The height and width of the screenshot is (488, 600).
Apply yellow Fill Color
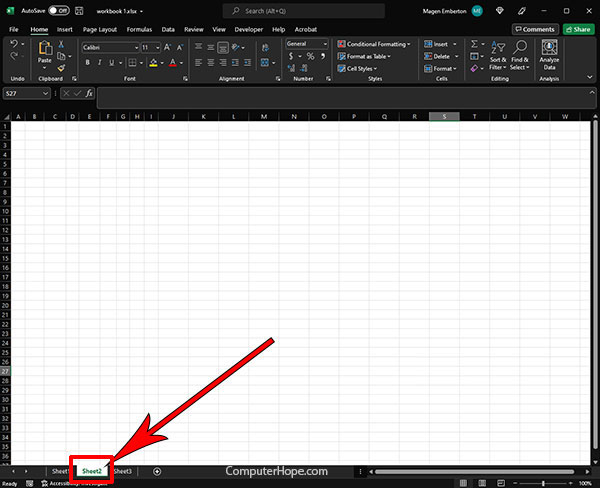tap(153, 62)
